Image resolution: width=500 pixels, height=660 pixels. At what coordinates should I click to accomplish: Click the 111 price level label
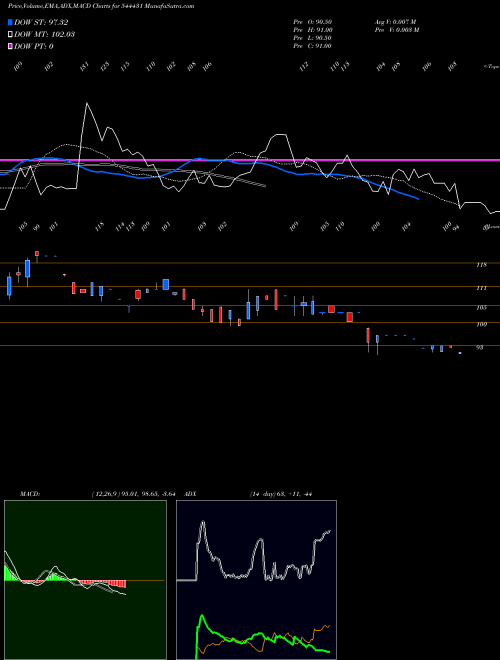(481, 288)
